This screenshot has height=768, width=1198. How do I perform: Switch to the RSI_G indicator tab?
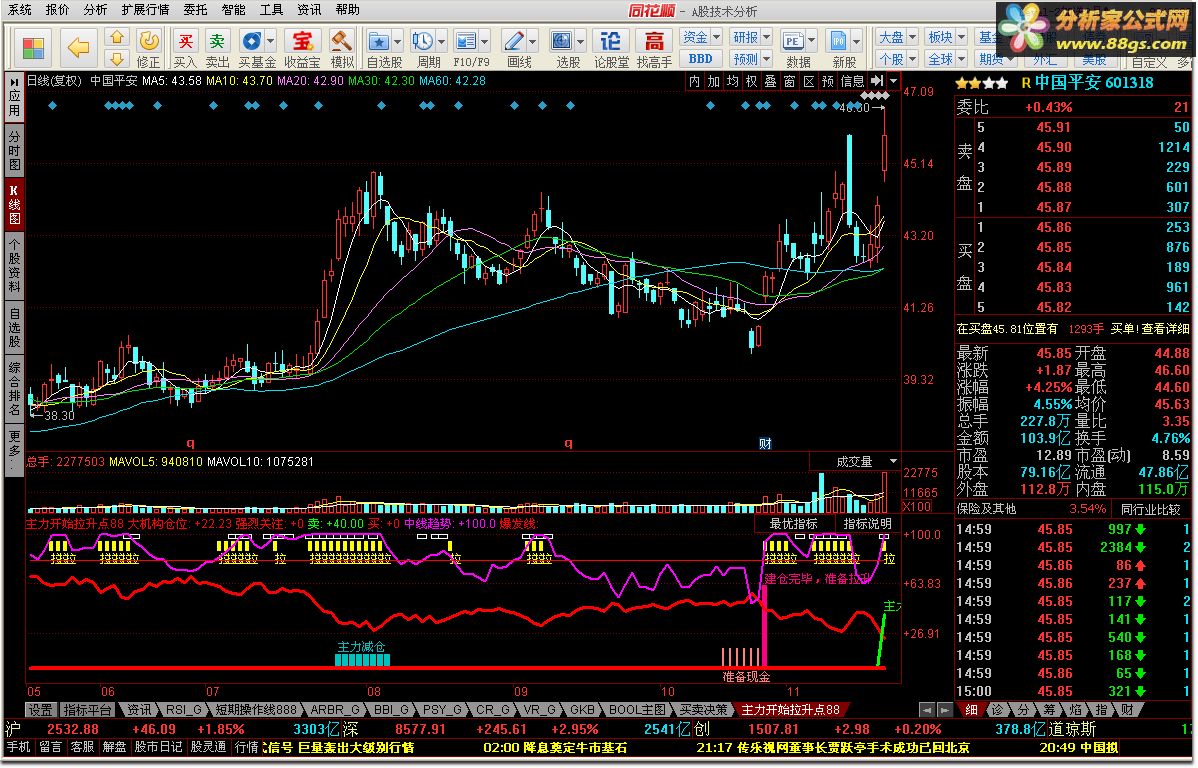[x=183, y=710]
